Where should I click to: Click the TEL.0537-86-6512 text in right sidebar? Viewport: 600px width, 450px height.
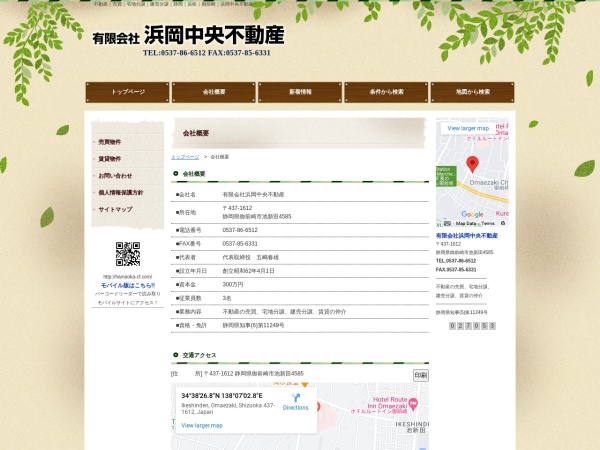pyautogui.click(x=456, y=261)
